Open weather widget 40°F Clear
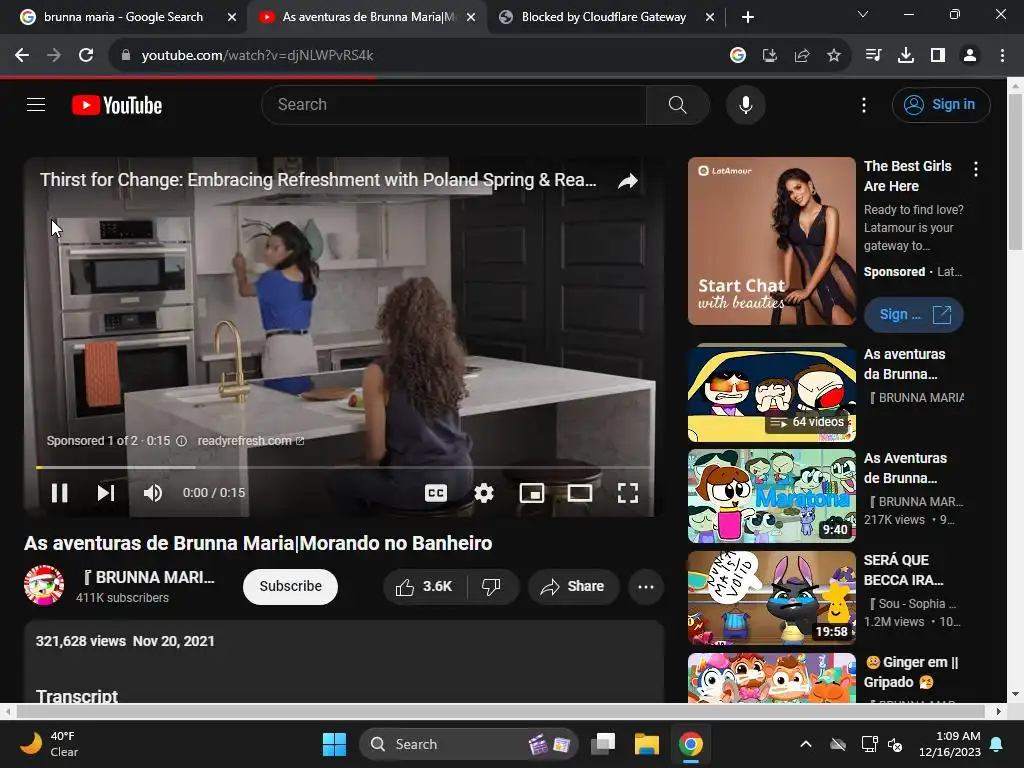Viewport: 1024px width, 768px height. [49, 744]
